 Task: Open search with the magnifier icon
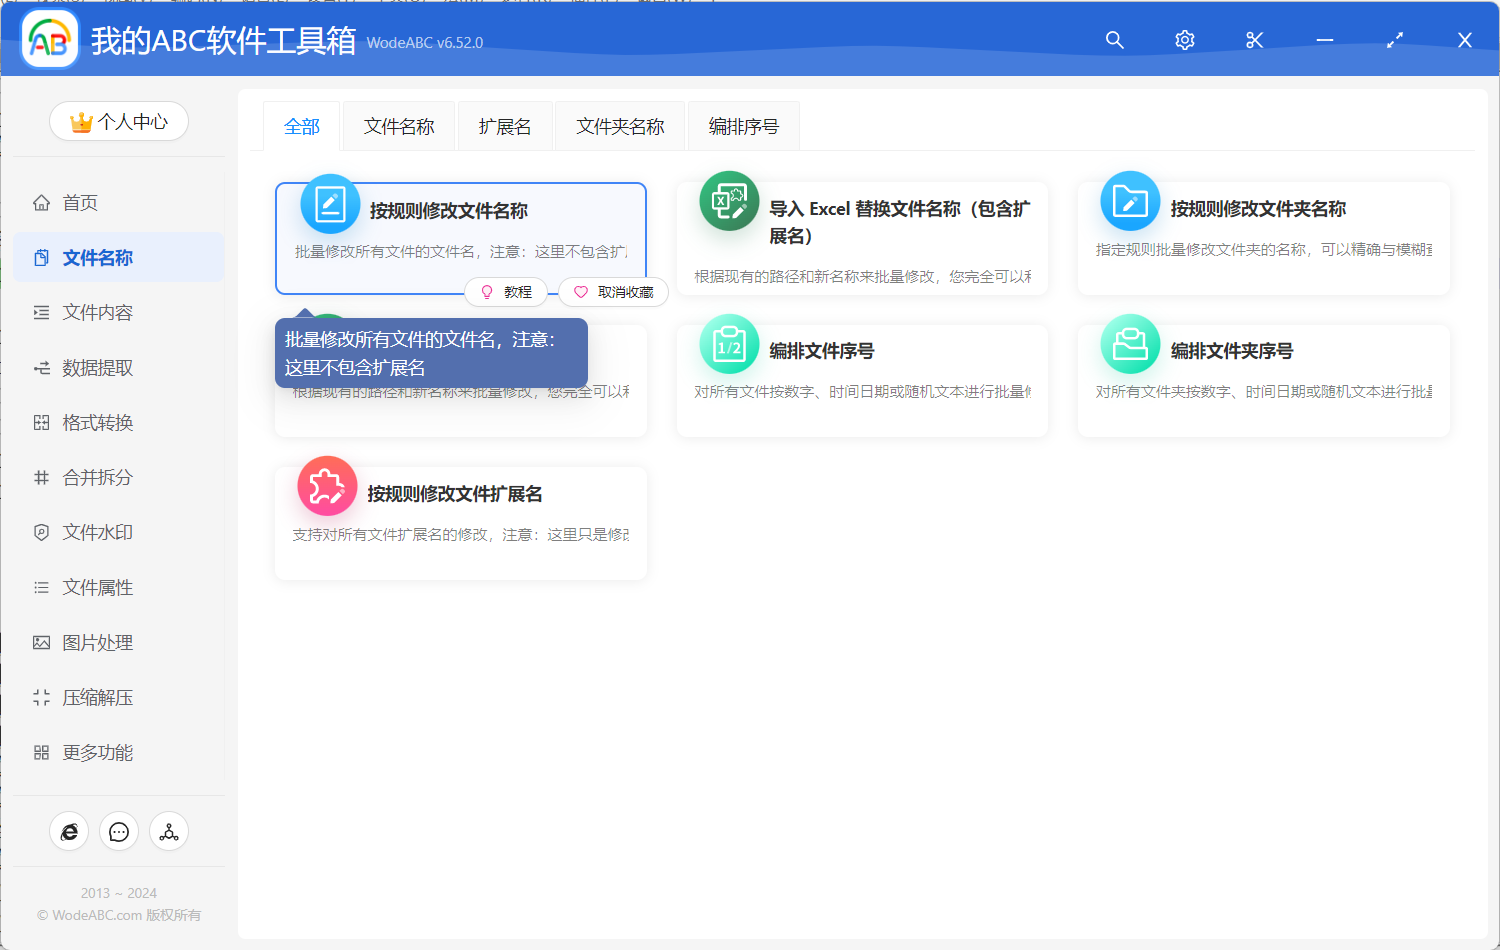pos(1114,40)
